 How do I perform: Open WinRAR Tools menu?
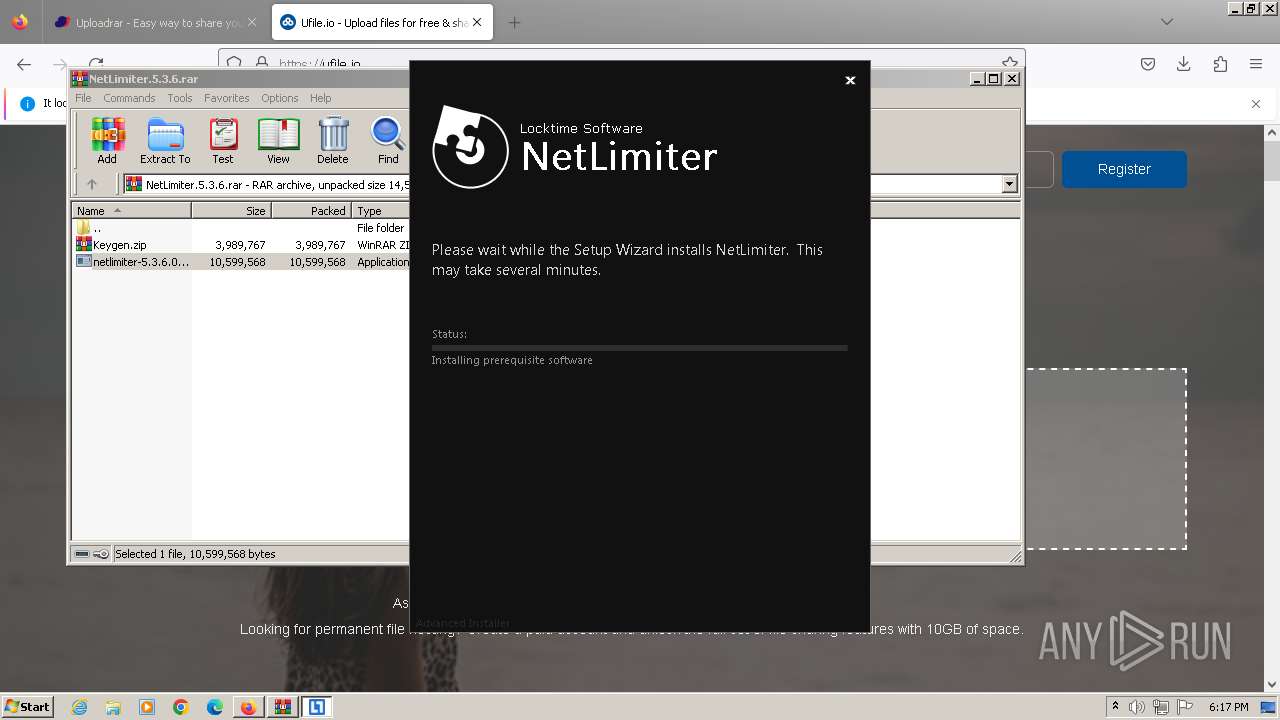point(180,98)
